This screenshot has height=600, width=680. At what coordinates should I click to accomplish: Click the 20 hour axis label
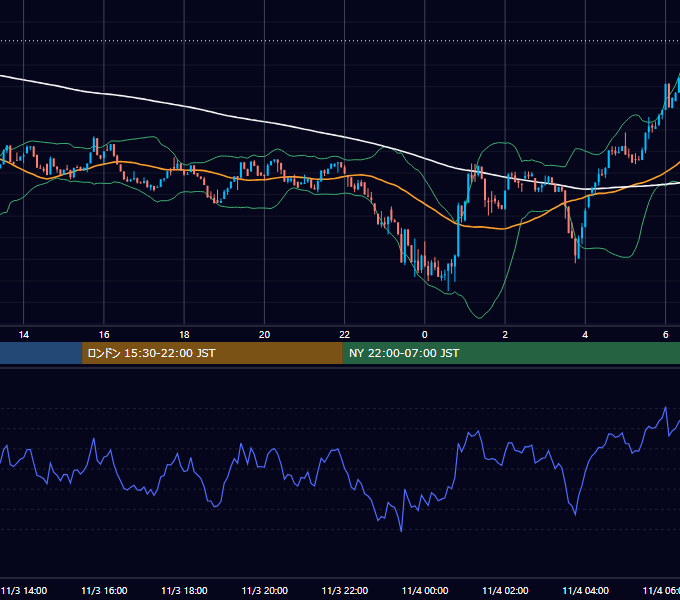265,335
